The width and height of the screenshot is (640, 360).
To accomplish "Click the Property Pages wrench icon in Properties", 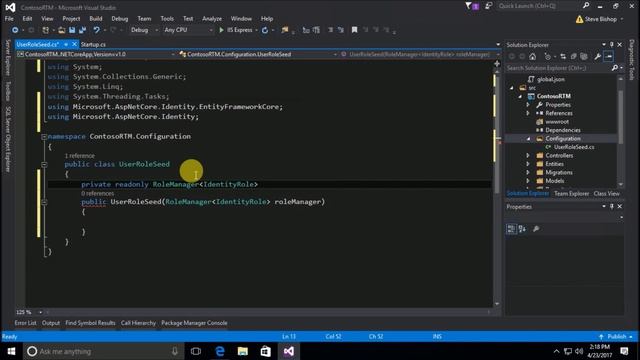I will tap(536, 229).
